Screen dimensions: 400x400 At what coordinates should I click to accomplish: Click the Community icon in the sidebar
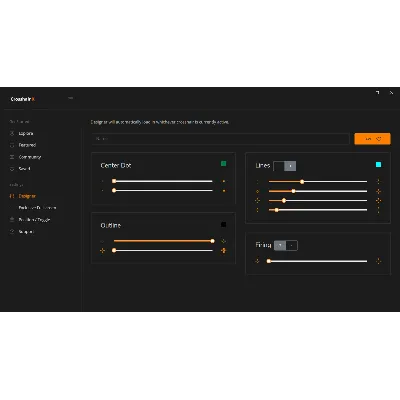[x=12, y=157]
